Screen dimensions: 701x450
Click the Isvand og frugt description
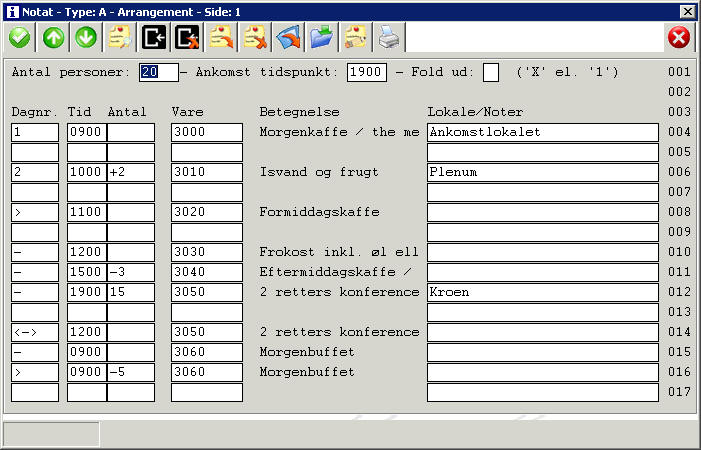pos(319,172)
